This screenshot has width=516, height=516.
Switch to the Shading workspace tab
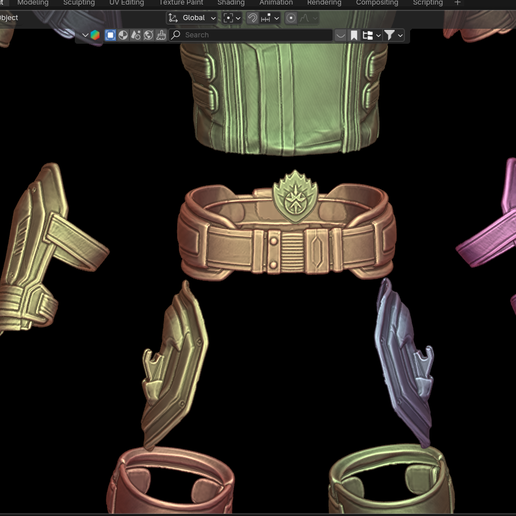pos(231,3)
